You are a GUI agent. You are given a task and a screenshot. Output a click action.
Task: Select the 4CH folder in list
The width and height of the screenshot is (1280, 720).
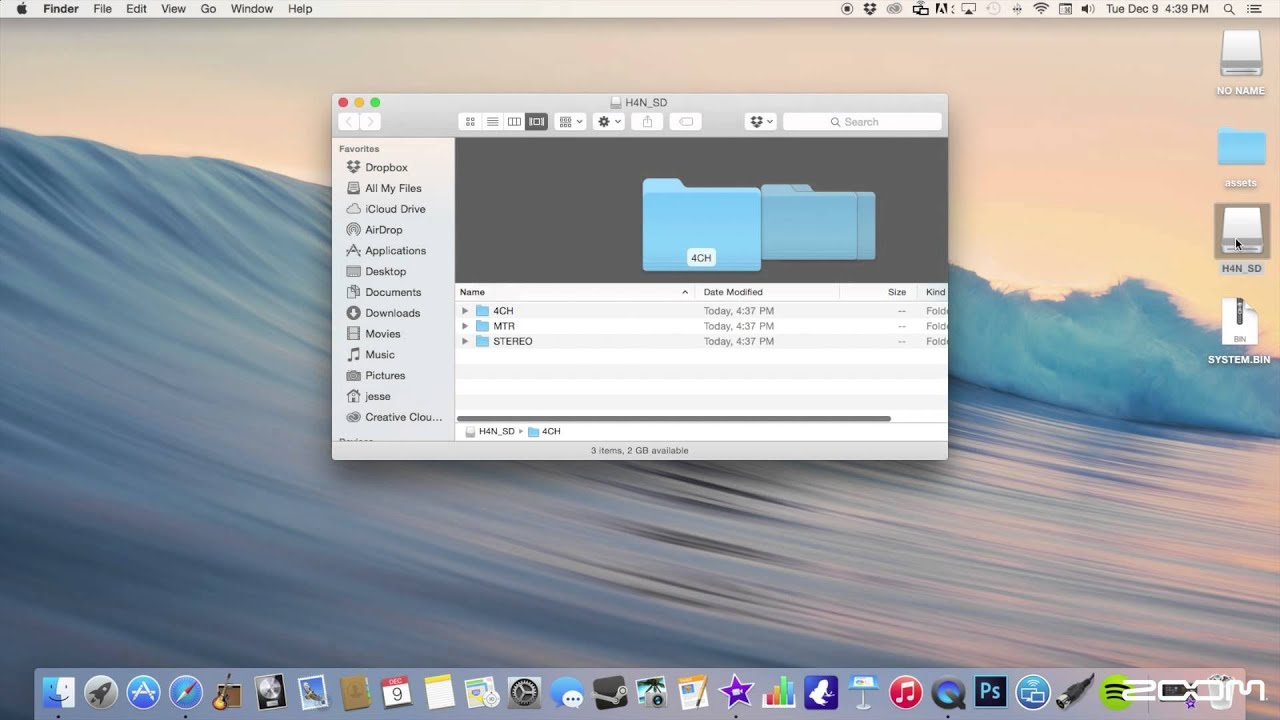(x=701, y=311)
